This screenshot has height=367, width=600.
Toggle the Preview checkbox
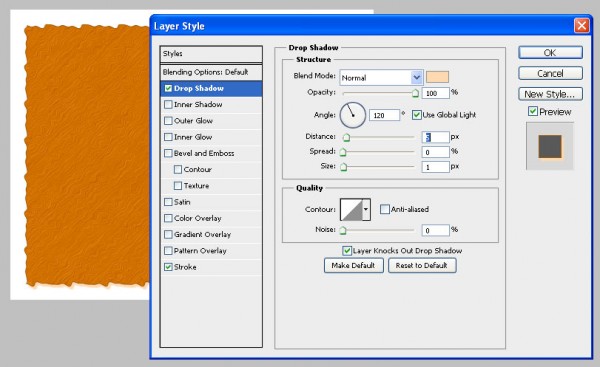click(533, 111)
